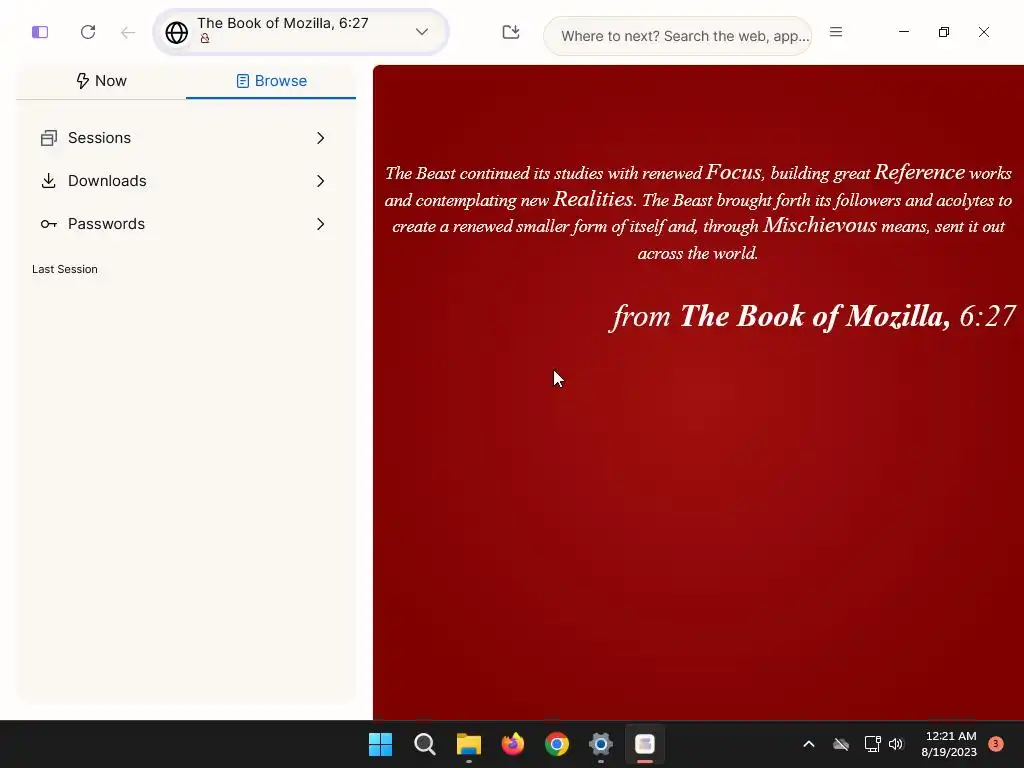Click the Downloads arrow icon in sidebar
The height and width of the screenshot is (768, 1024).
[x=48, y=181]
